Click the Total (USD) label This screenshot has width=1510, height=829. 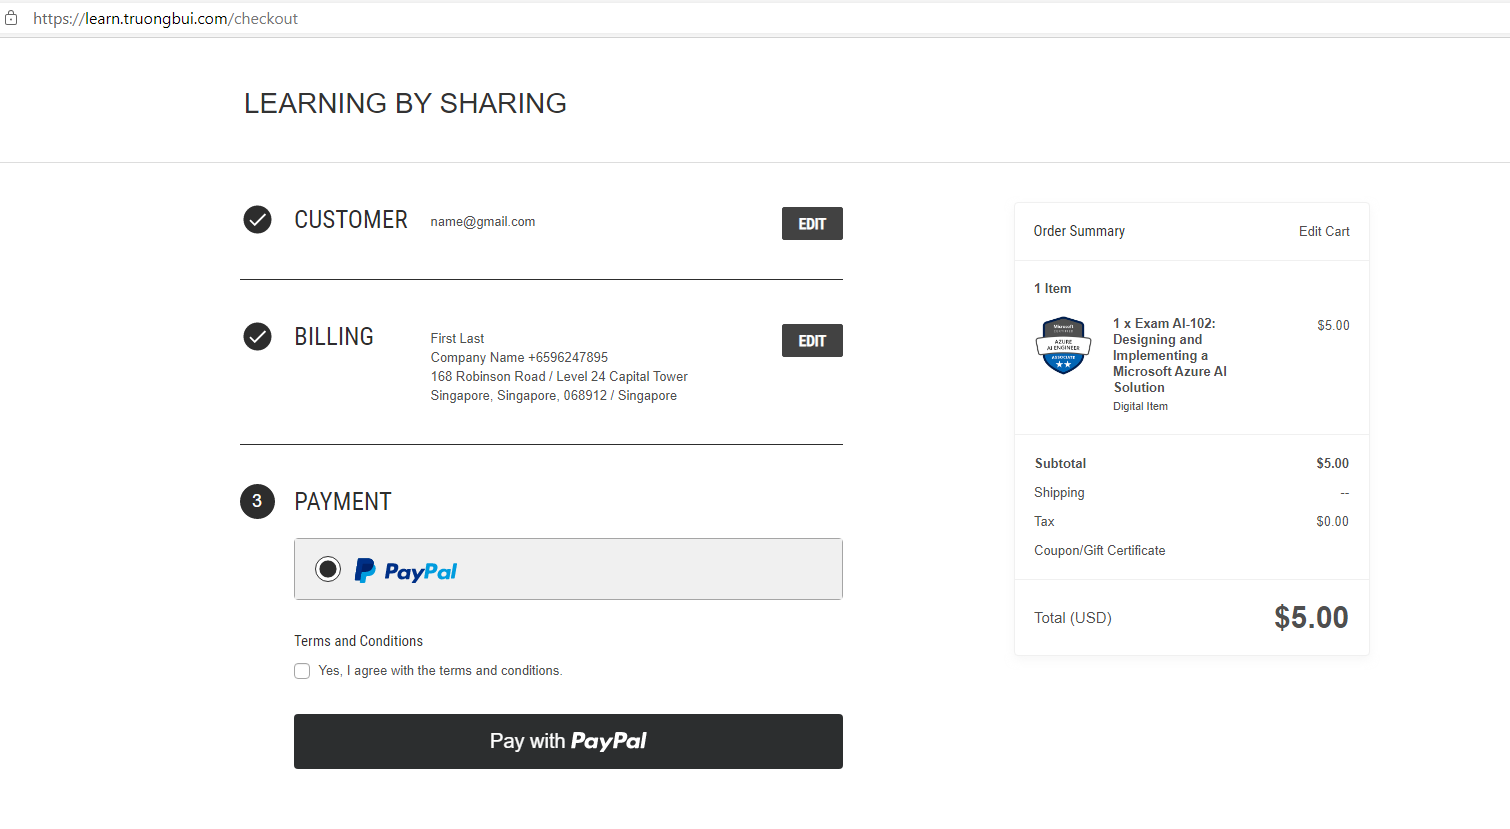[x=1073, y=618]
